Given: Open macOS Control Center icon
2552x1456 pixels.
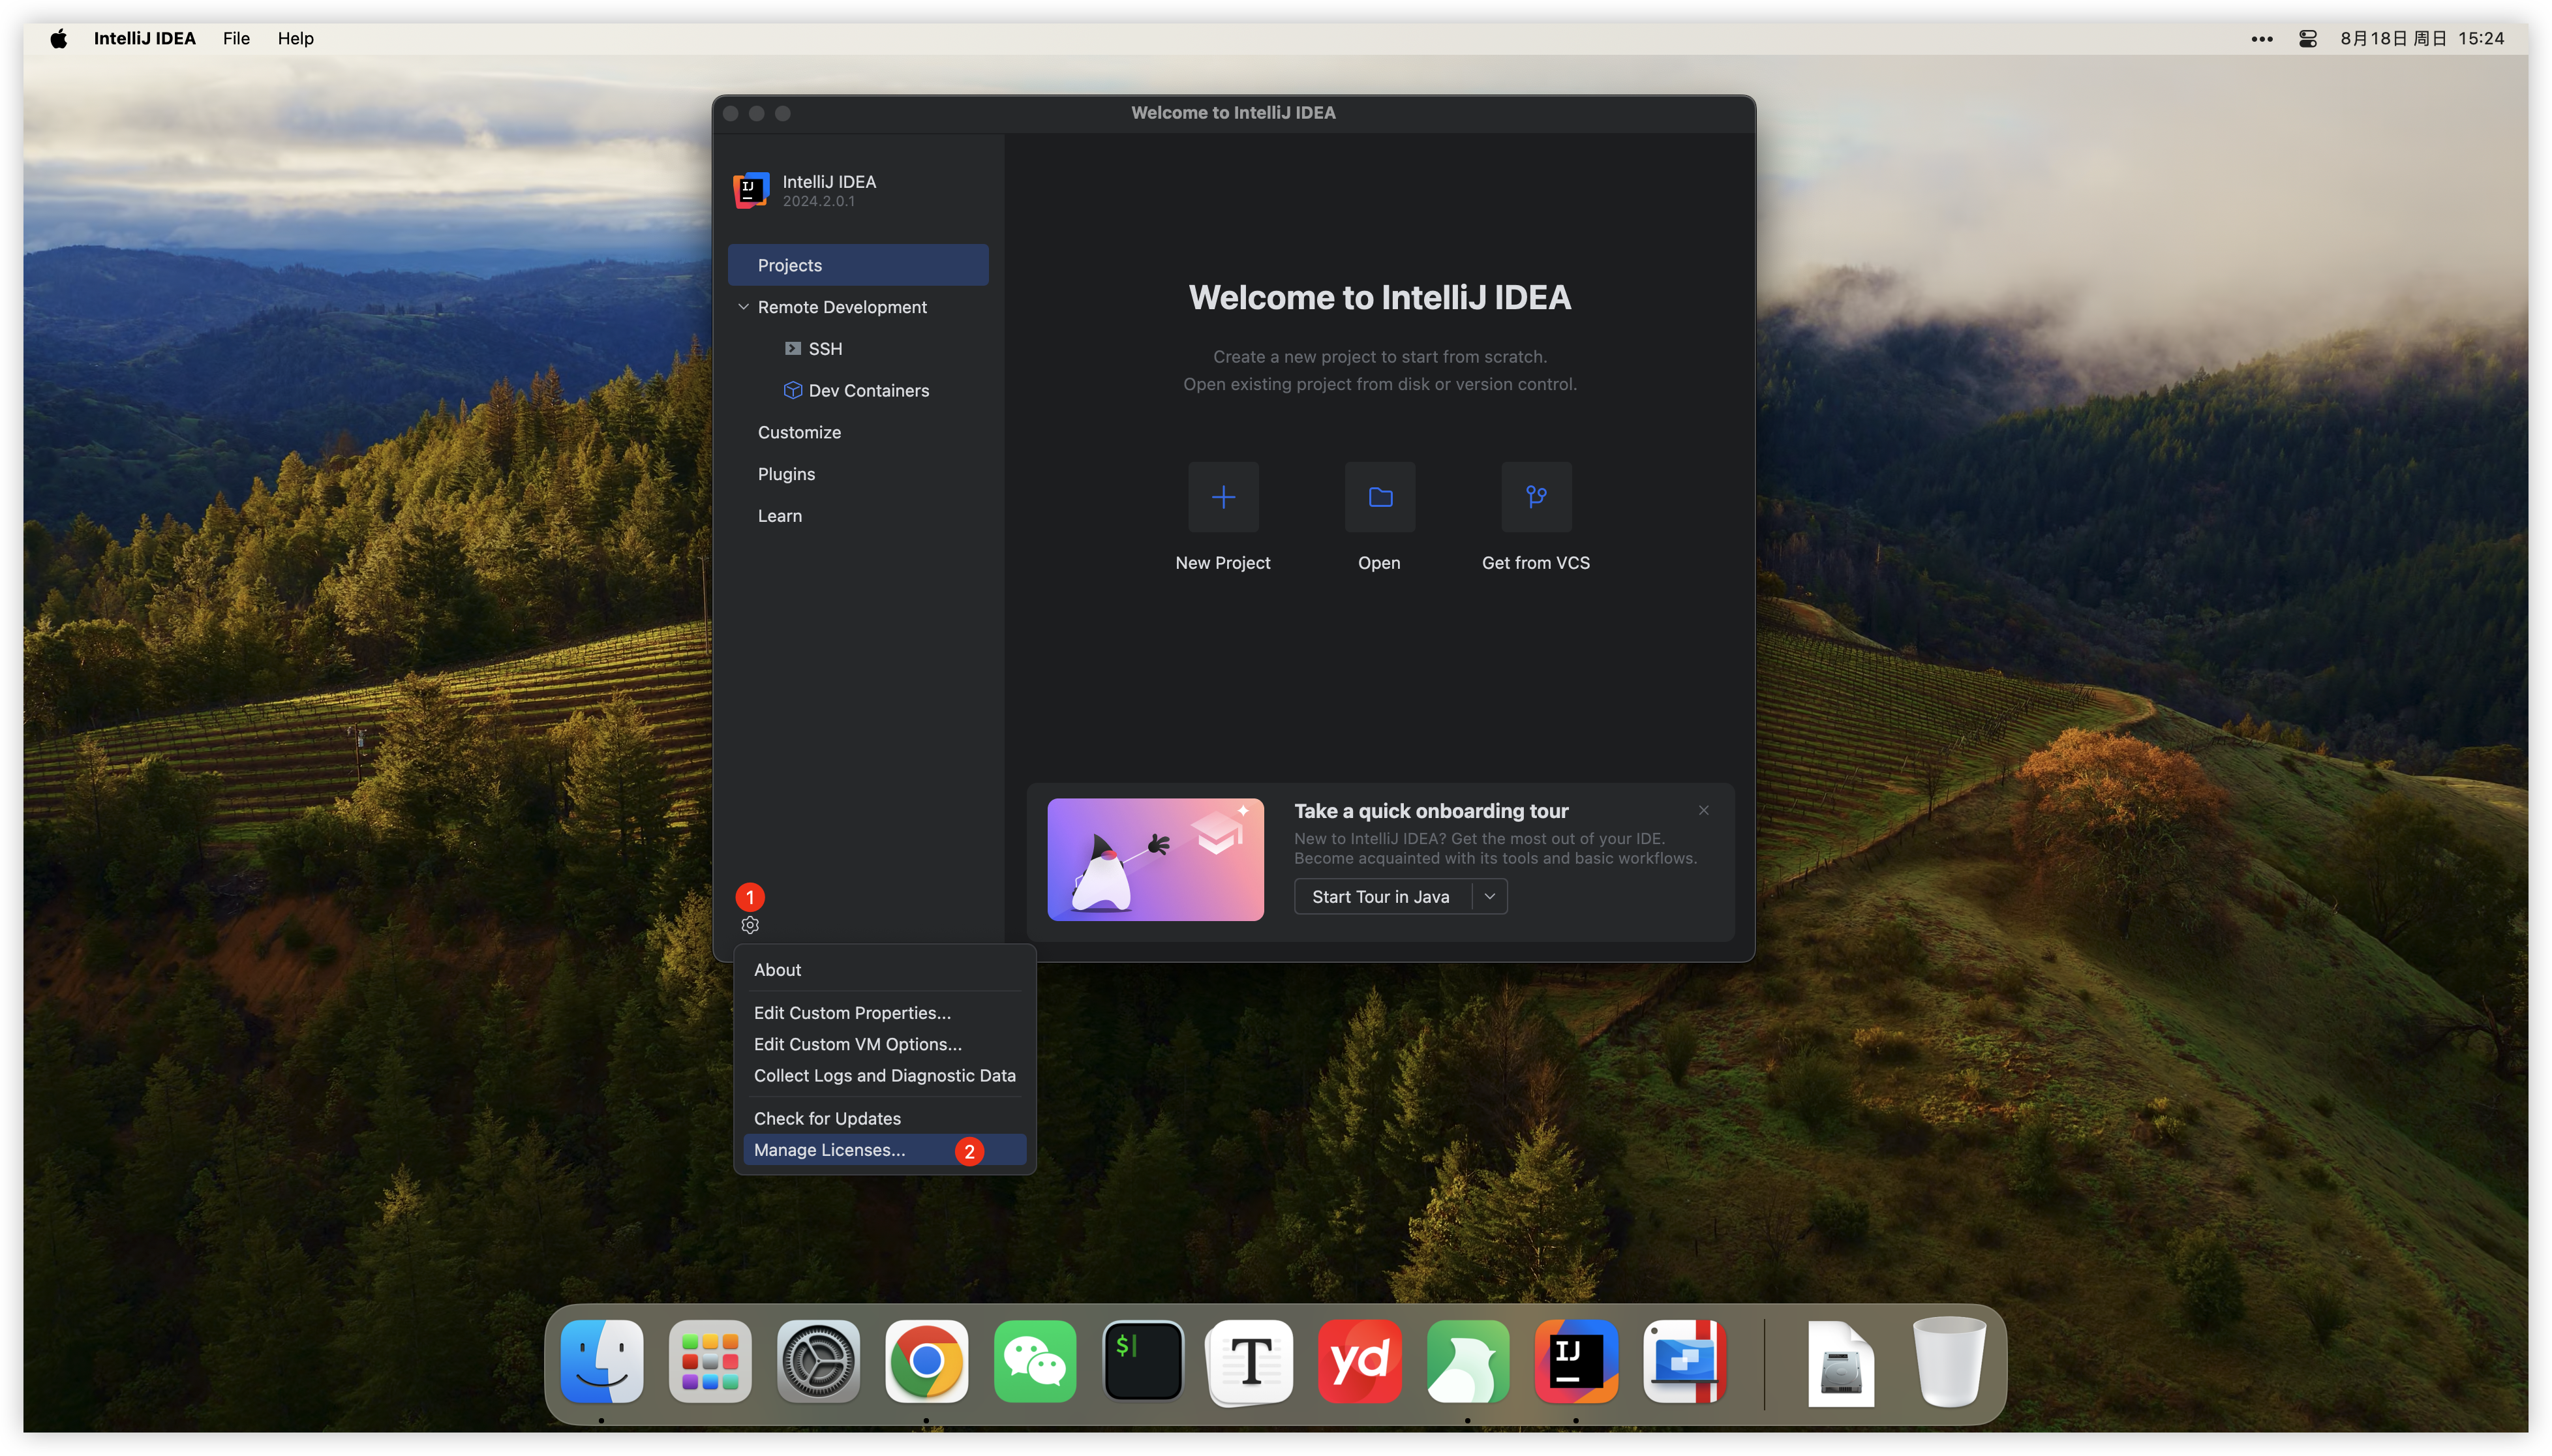Looking at the screenshot, I should click(x=2308, y=38).
